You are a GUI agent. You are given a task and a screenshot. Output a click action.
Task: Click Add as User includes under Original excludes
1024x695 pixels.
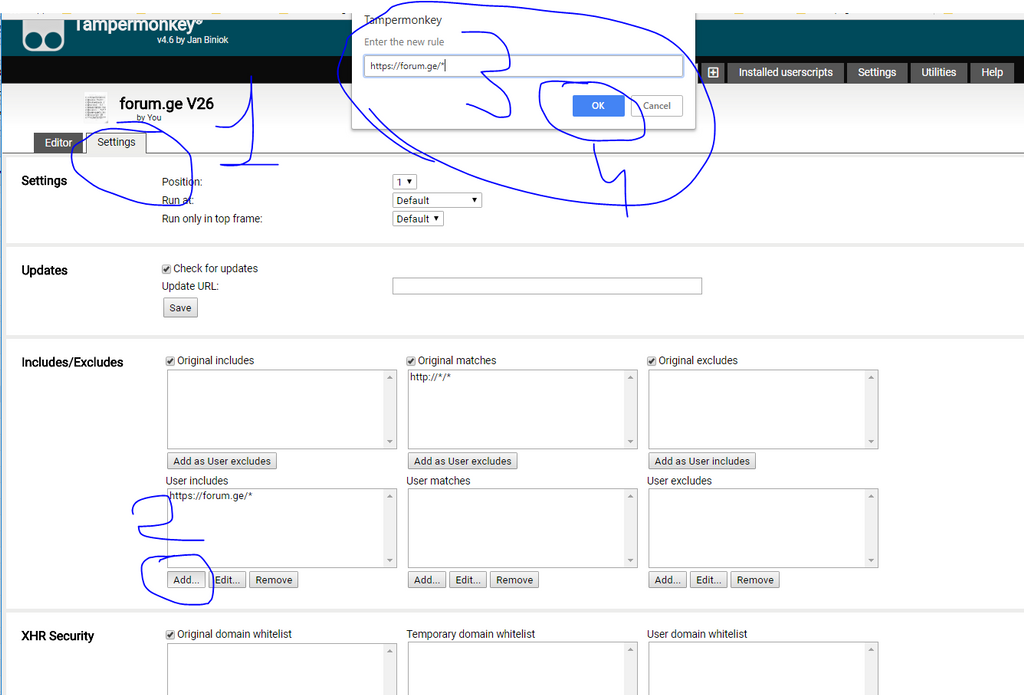coord(702,461)
